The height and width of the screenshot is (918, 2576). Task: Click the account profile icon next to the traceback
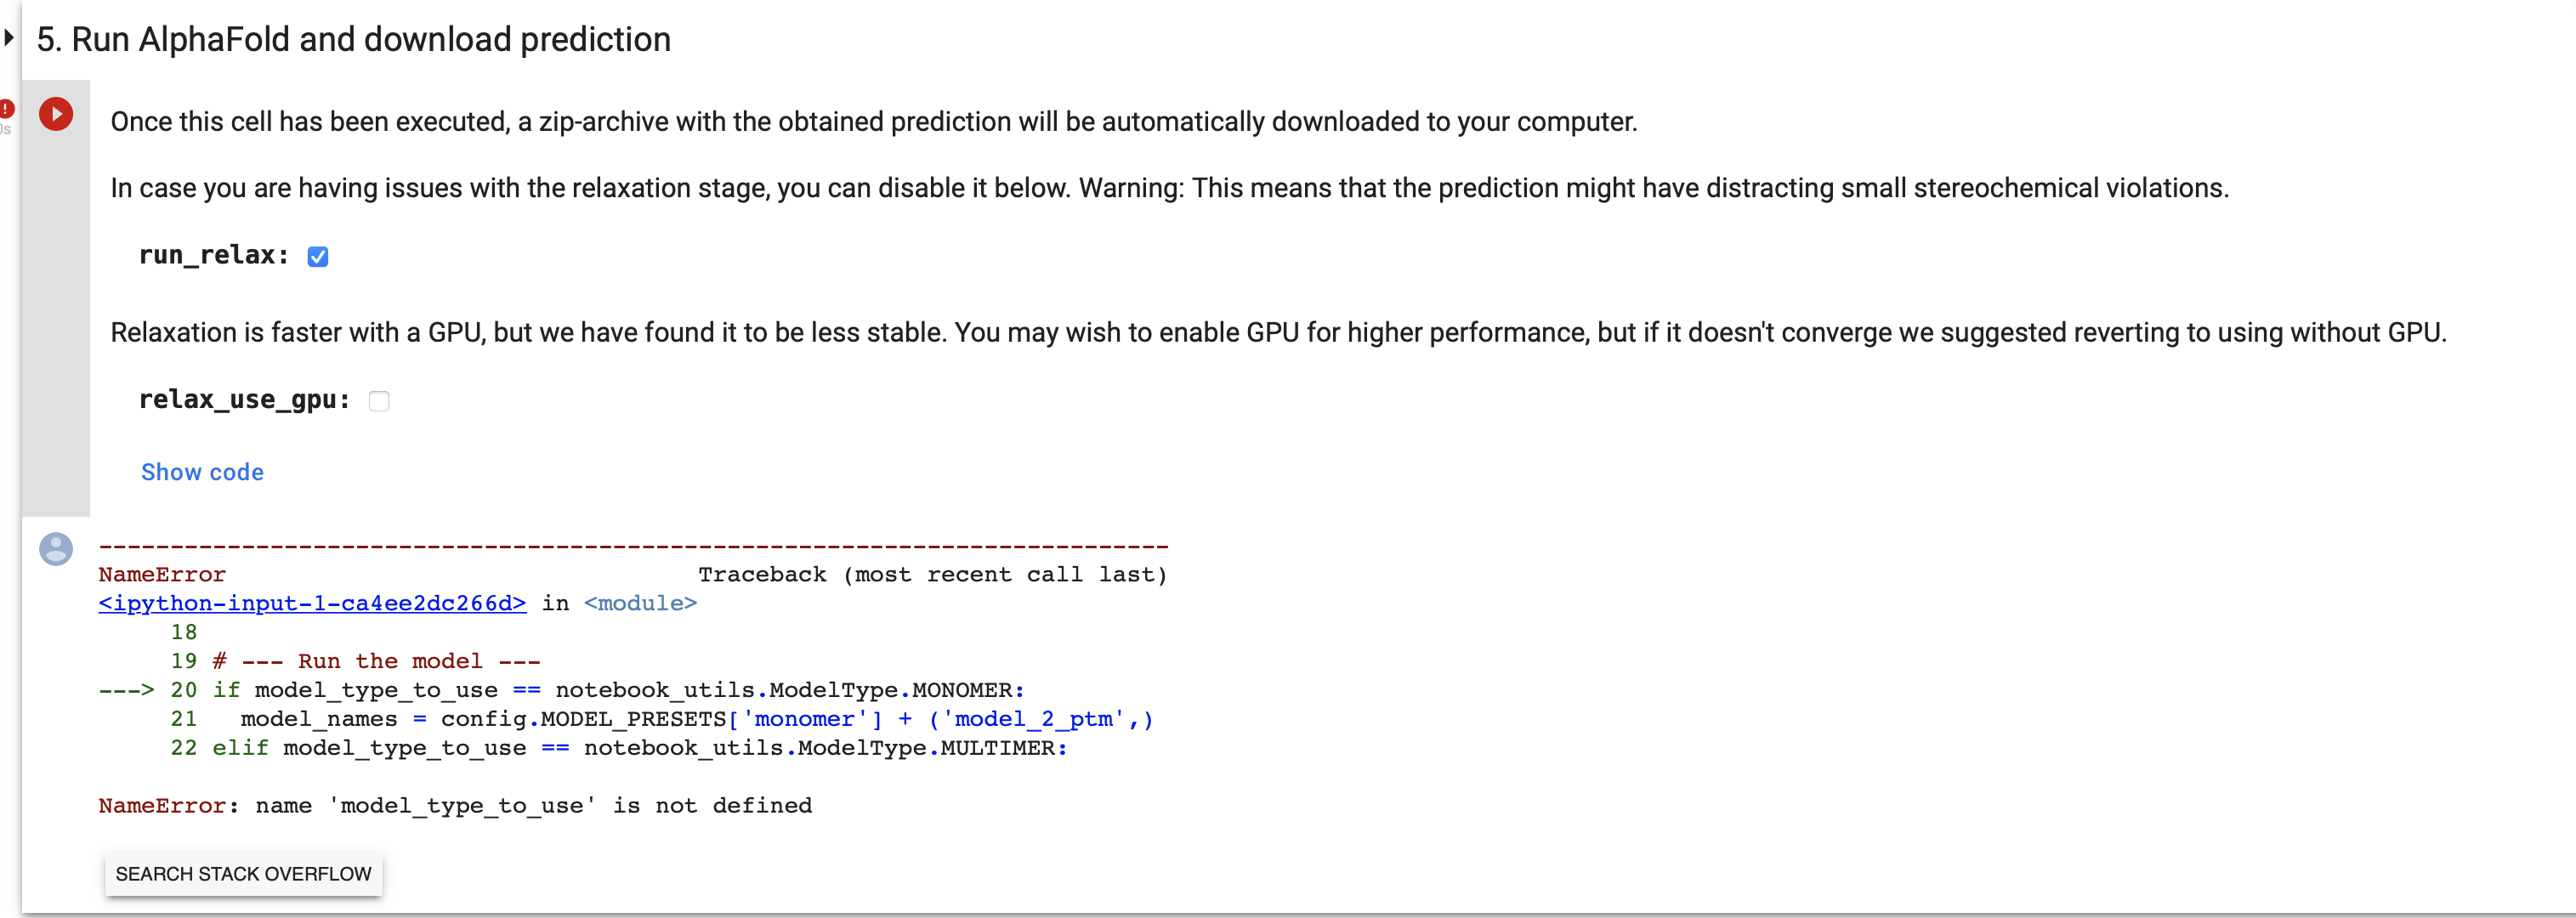[56, 549]
